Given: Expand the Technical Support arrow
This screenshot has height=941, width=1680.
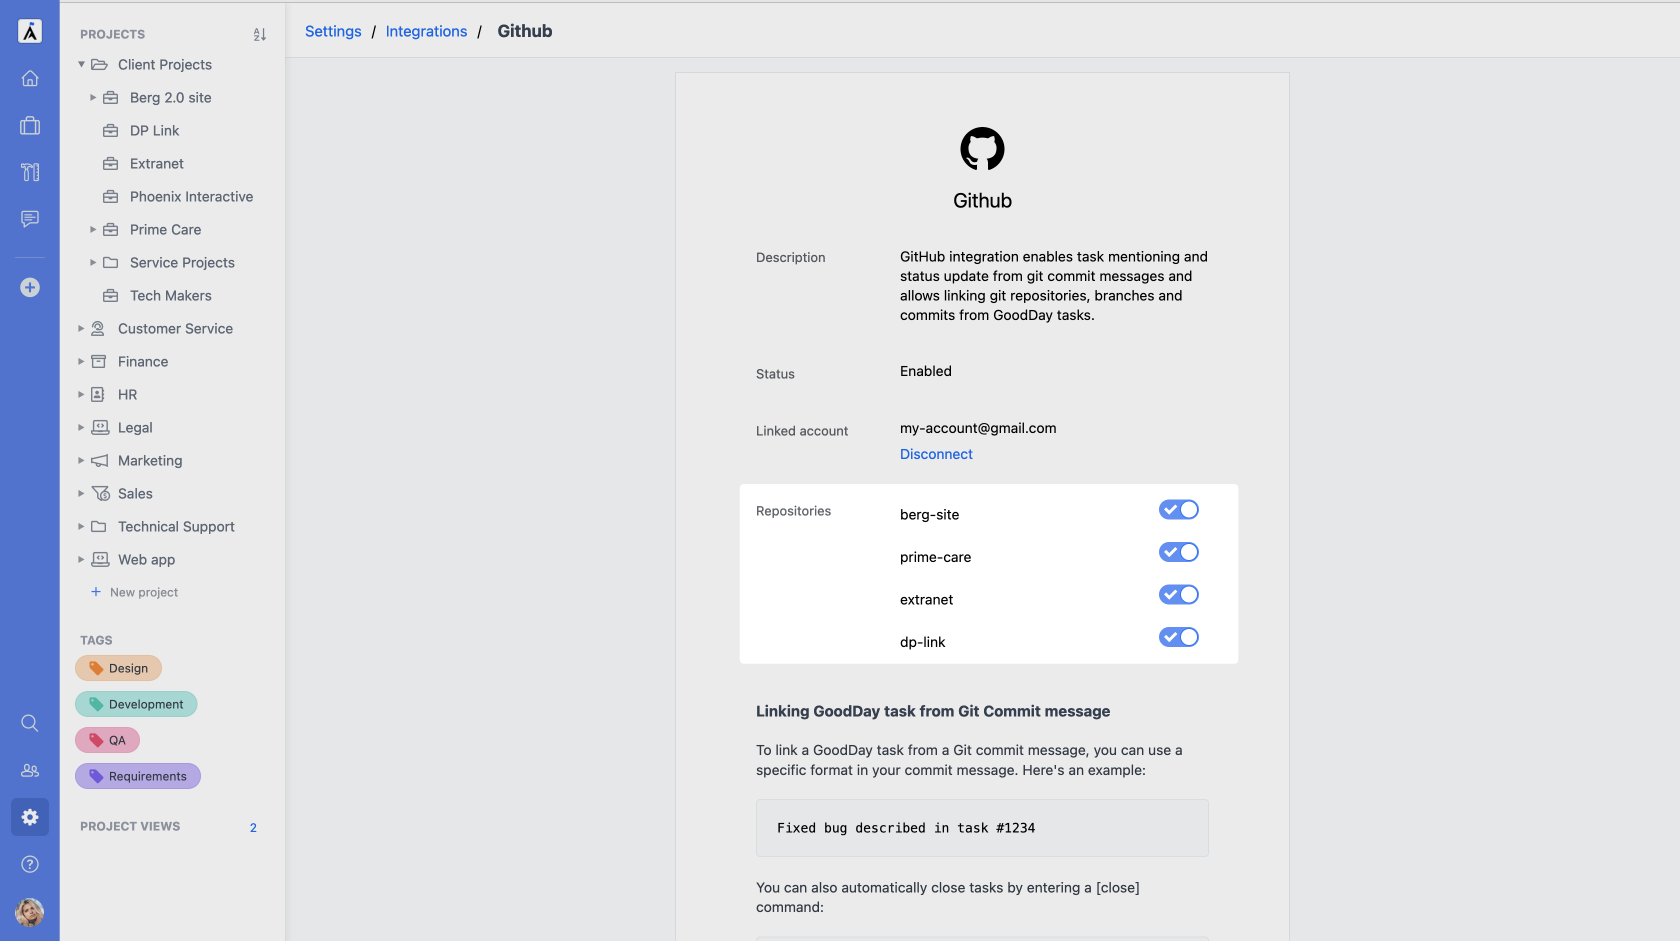Looking at the screenshot, I should point(81,526).
